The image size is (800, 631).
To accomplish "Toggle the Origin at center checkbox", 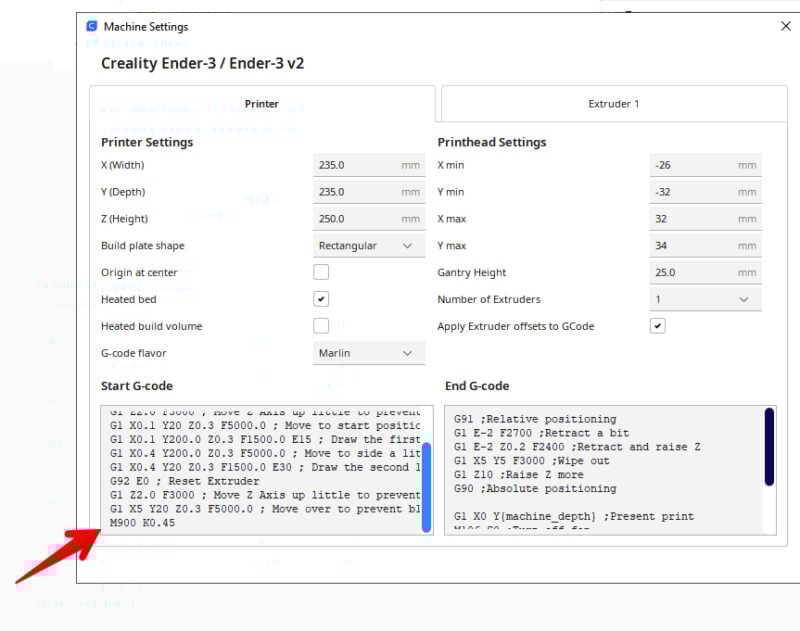I will pos(321,272).
